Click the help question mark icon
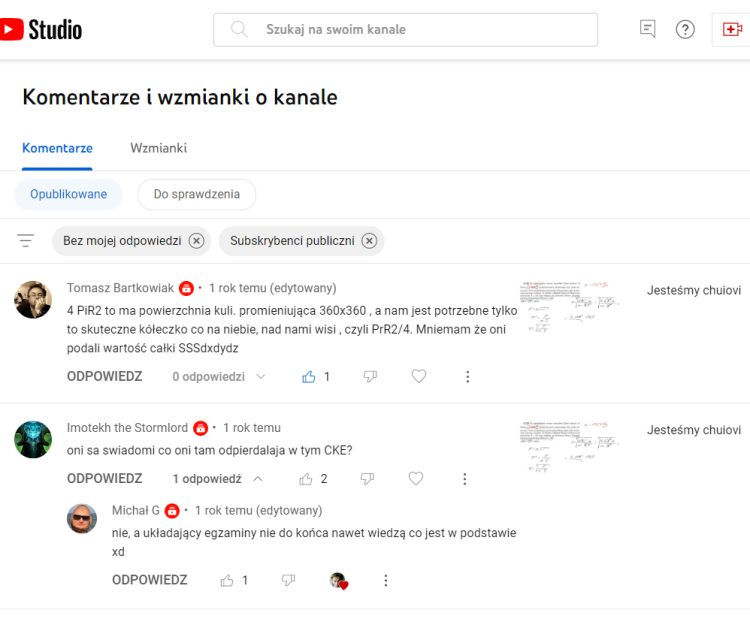 pos(685,29)
